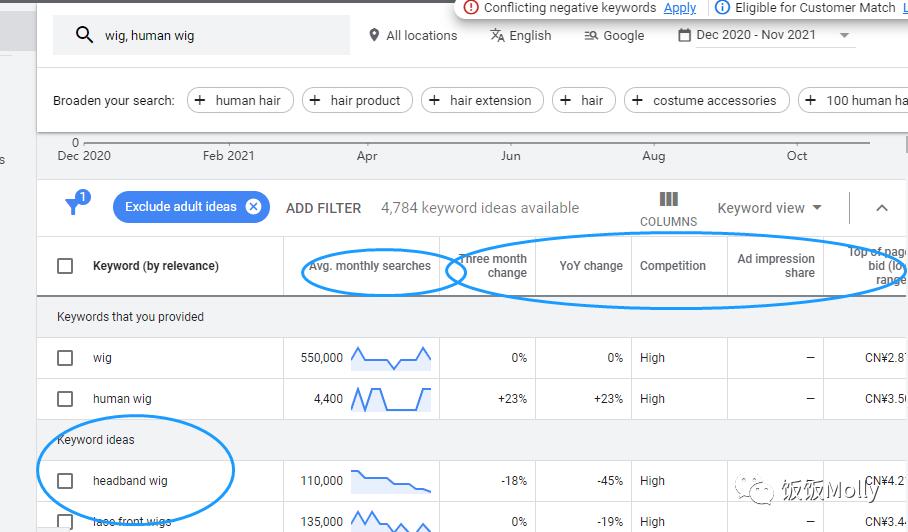Screen dimensions: 908x532
Task: Tick the checkbox for 'wig' keyword
Action: 65,358
